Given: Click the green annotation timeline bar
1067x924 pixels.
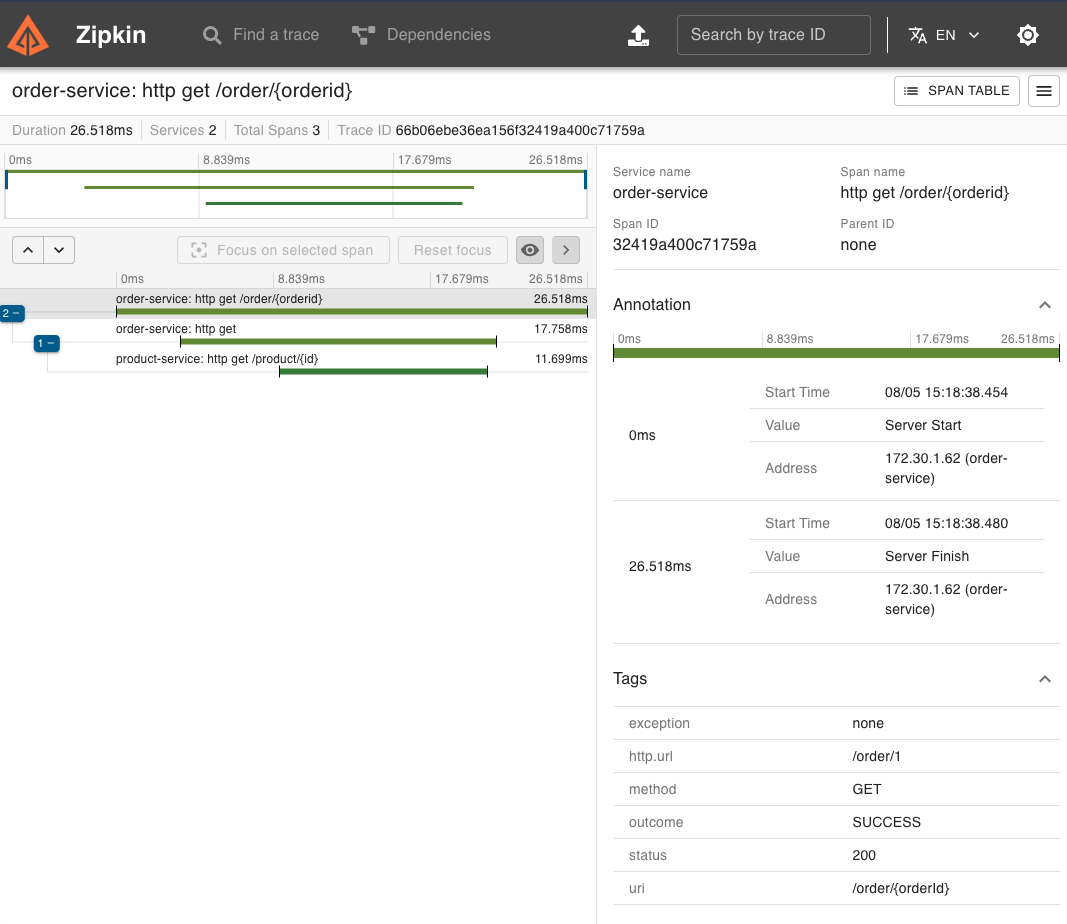Looking at the screenshot, I should 836,353.
